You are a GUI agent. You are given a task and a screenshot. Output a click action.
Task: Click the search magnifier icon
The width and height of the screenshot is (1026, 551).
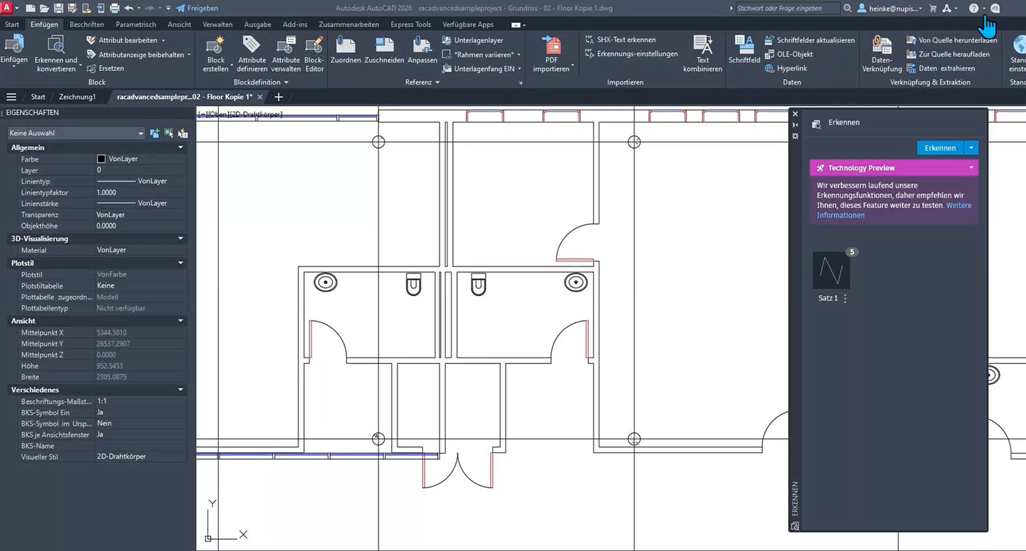847,9
